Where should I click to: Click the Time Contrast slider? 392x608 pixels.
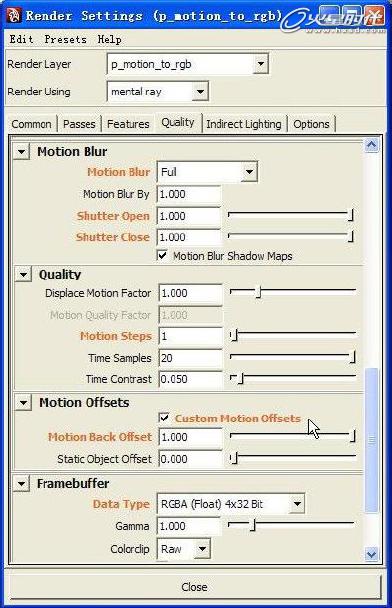pyautogui.click(x=293, y=378)
